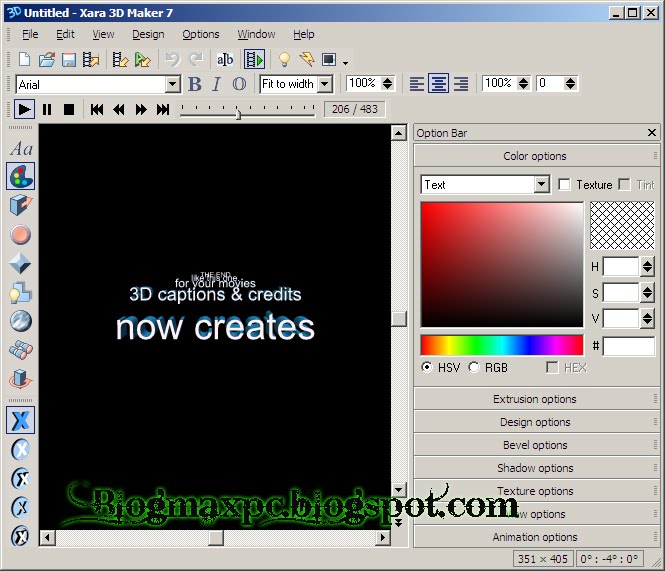Viewport: 665px width, 571px height.
Task: Open the Edit menu
Action: pyautogui.click(x=65, y=34)
